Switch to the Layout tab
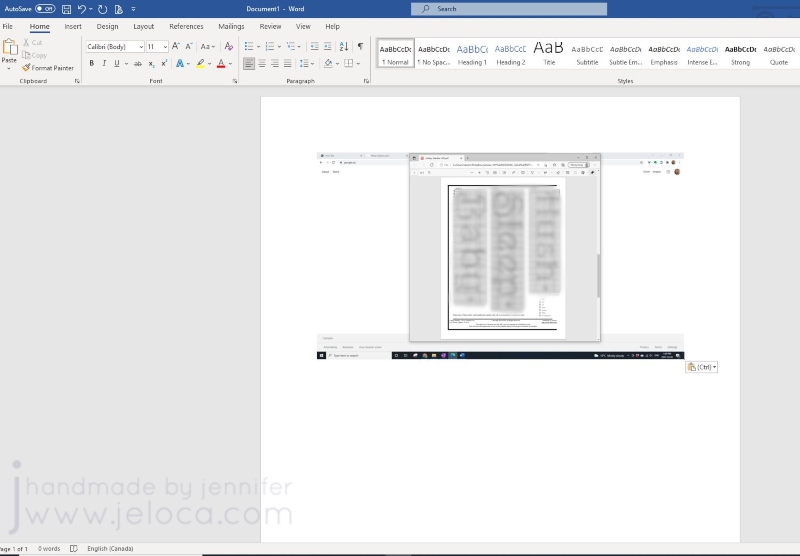The height and width of the screenshot is (556, 800). (144, 27)
